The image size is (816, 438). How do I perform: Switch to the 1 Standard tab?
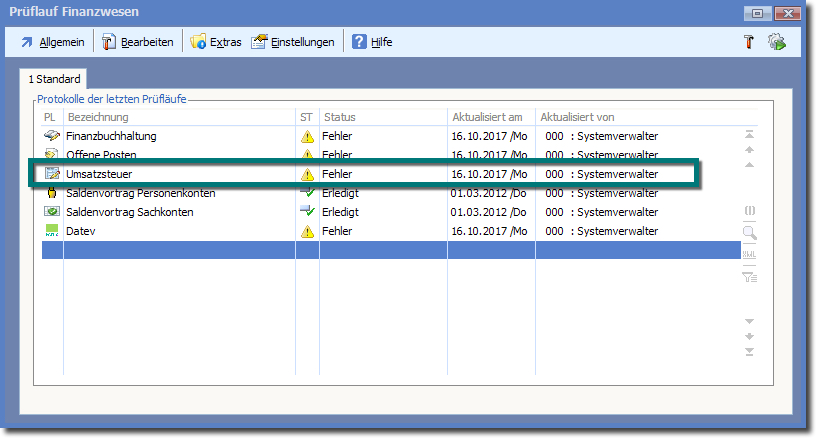pos(54,78)
